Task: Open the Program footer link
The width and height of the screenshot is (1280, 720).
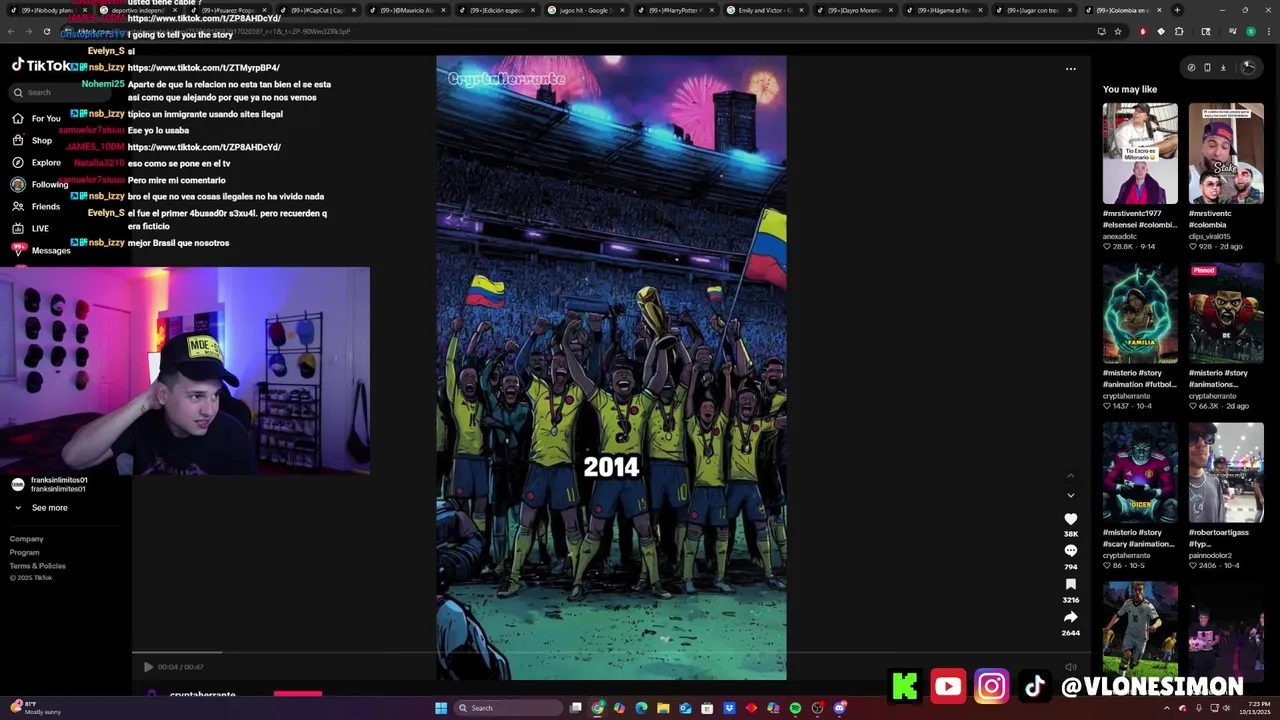Action: tap(25, 552)
